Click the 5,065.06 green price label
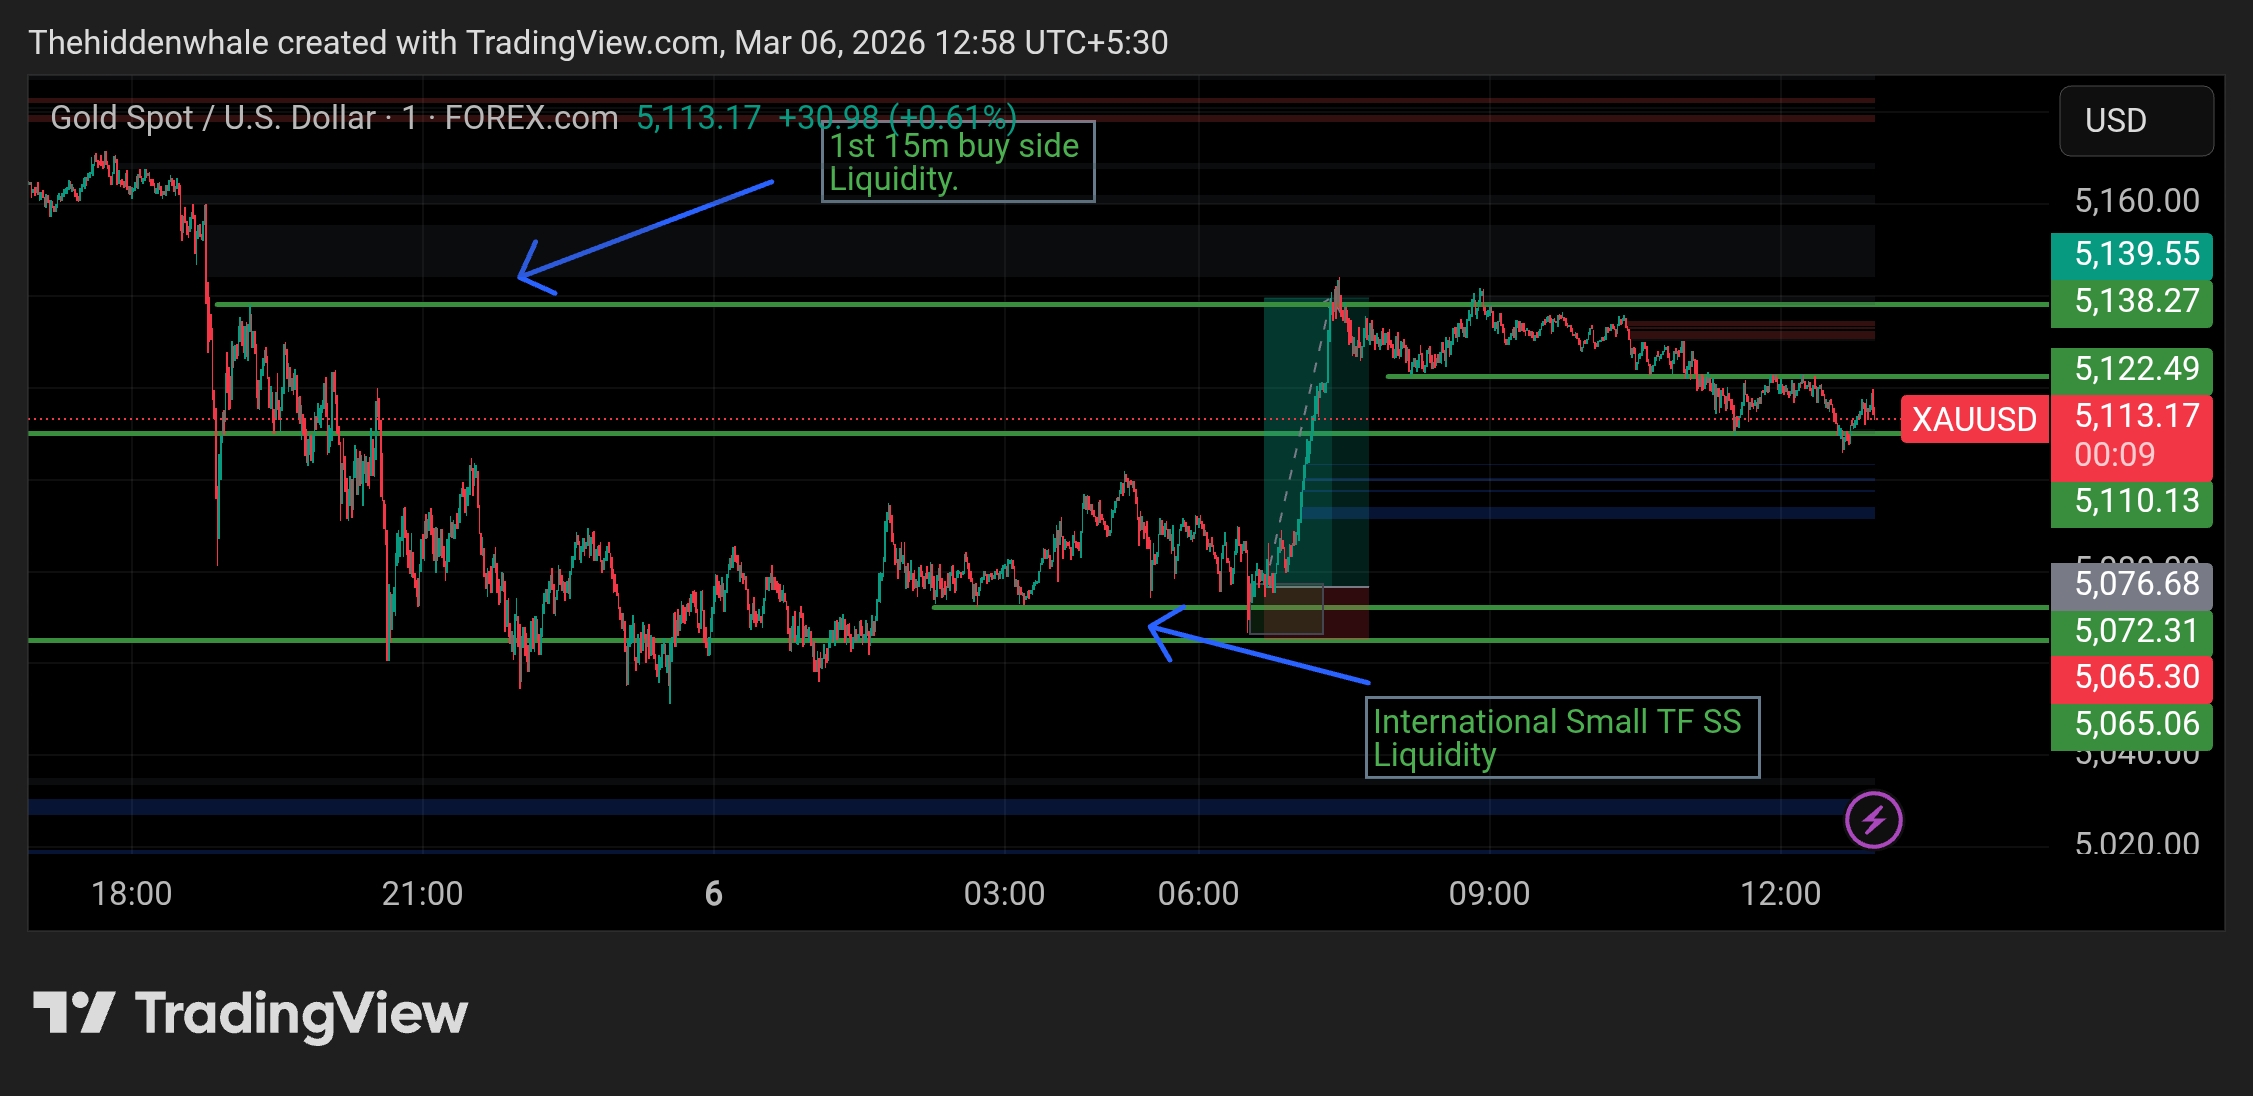 [x=2131, y=724]
